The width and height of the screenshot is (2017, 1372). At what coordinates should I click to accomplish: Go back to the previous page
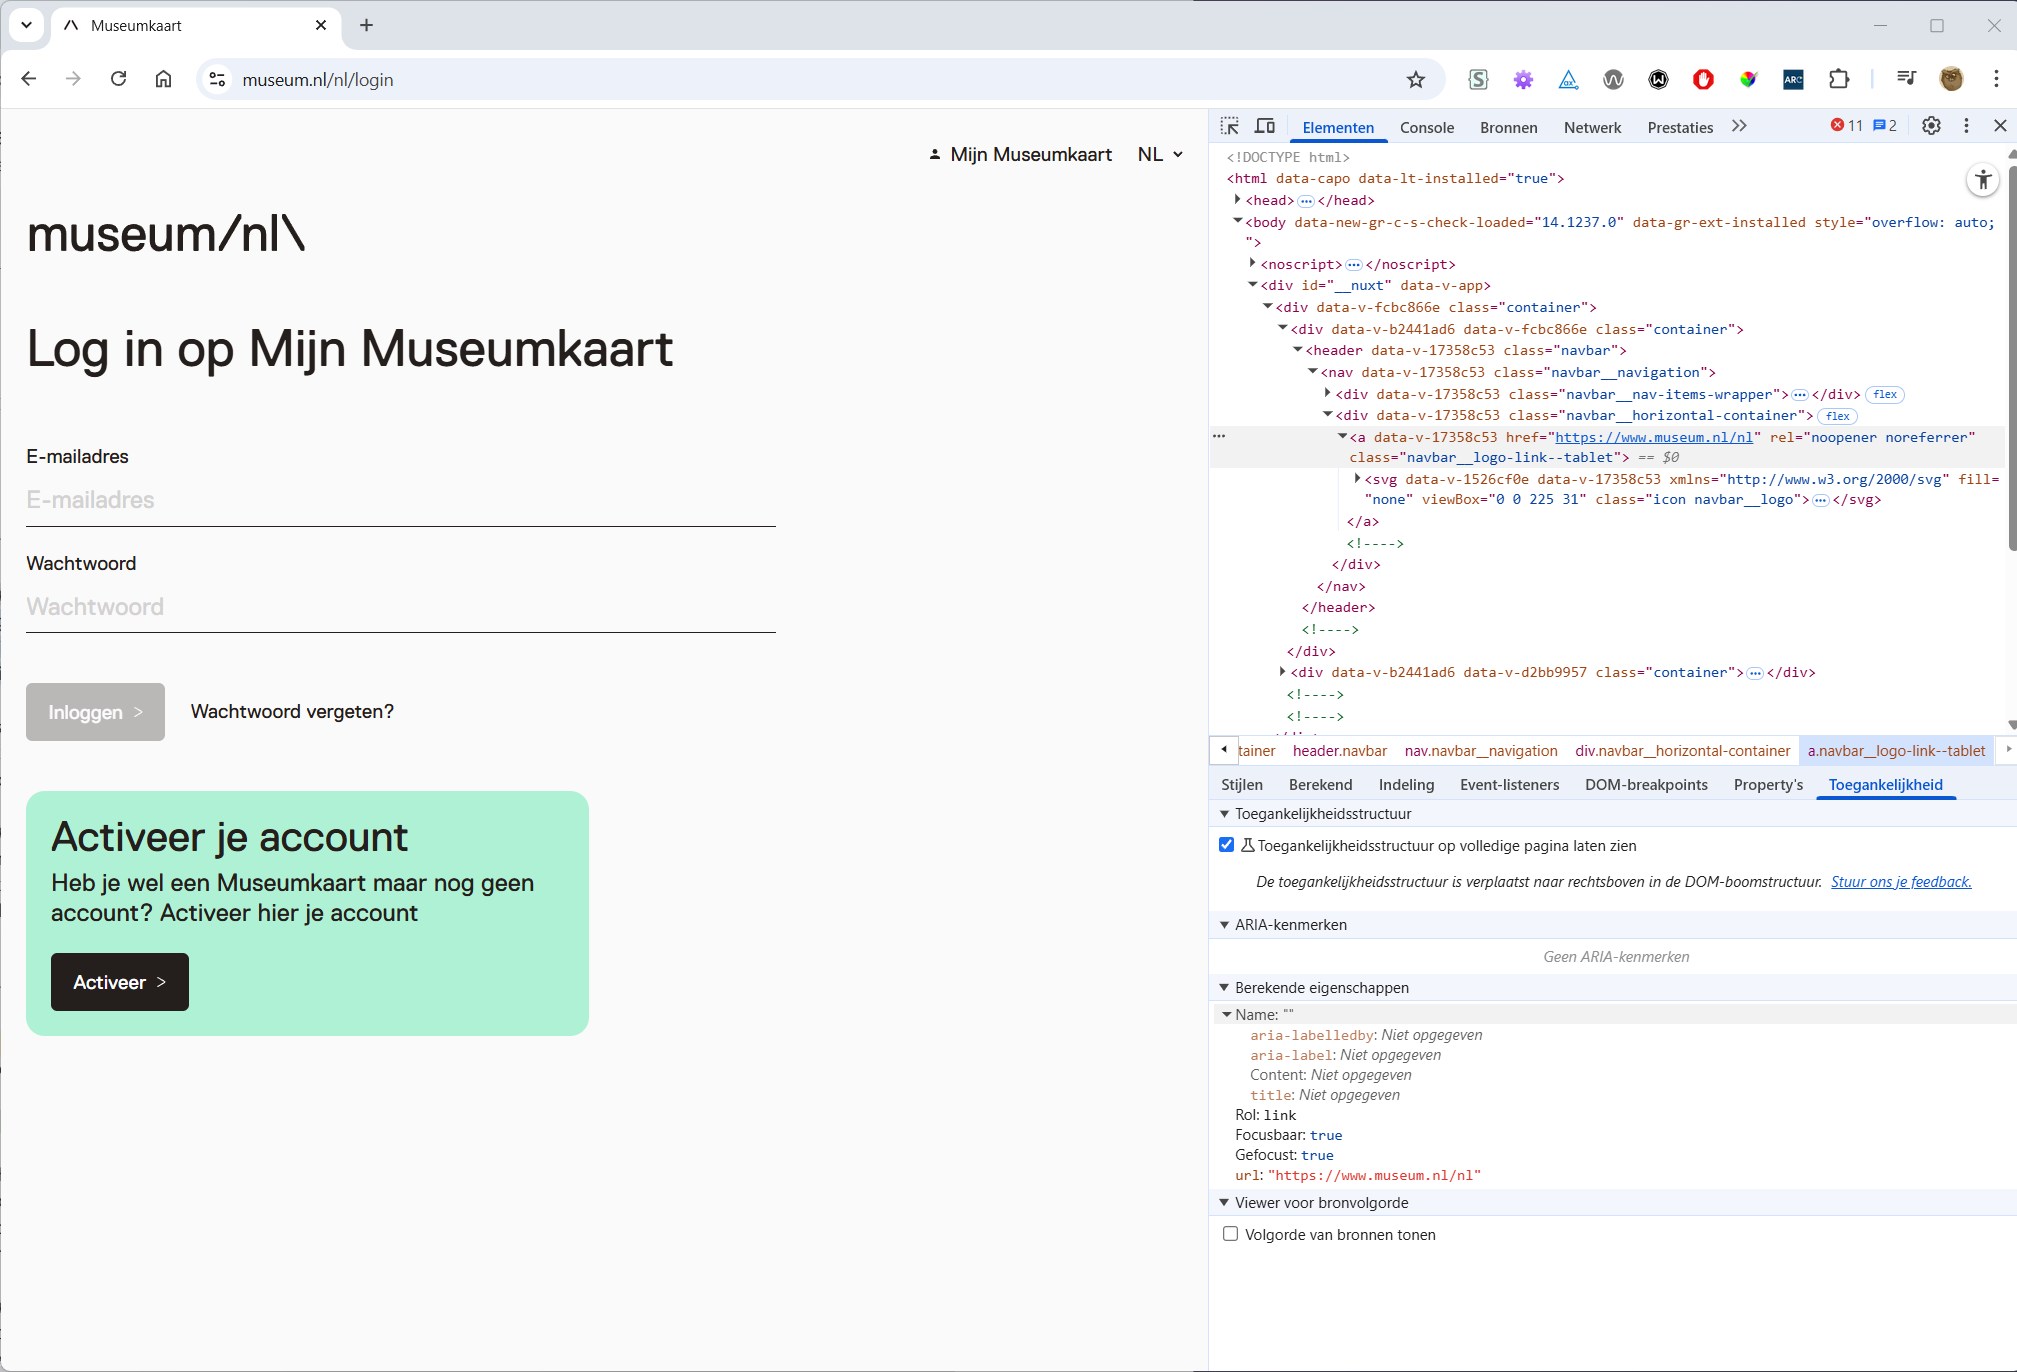[x=29, y=79]
